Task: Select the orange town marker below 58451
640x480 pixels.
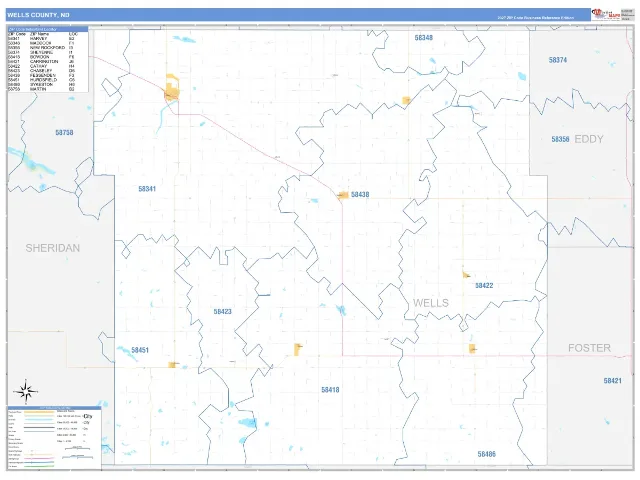Action: tap(172, 364)
